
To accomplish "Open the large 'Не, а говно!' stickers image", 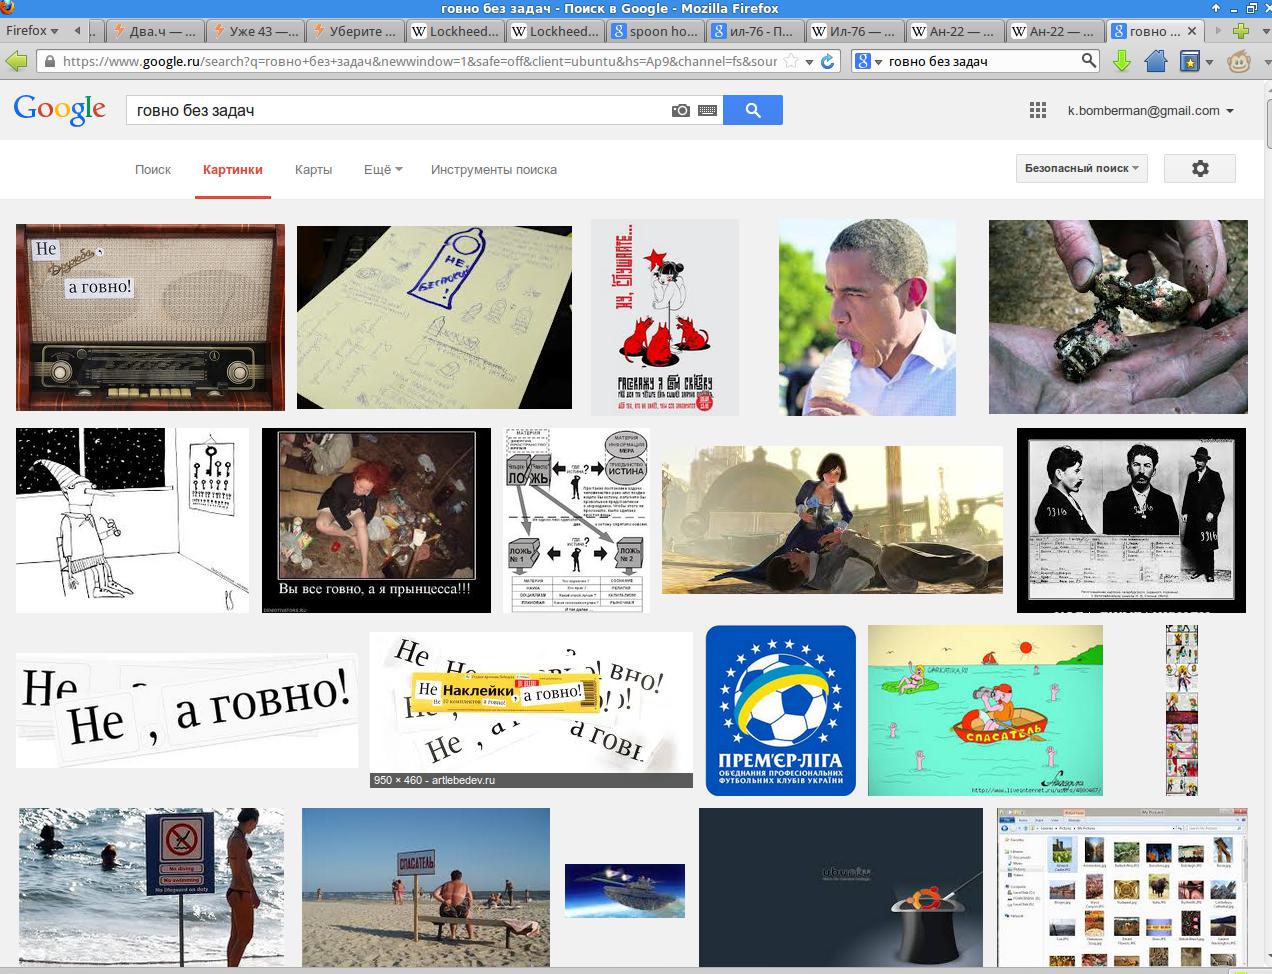I will [x=187, y=710].
